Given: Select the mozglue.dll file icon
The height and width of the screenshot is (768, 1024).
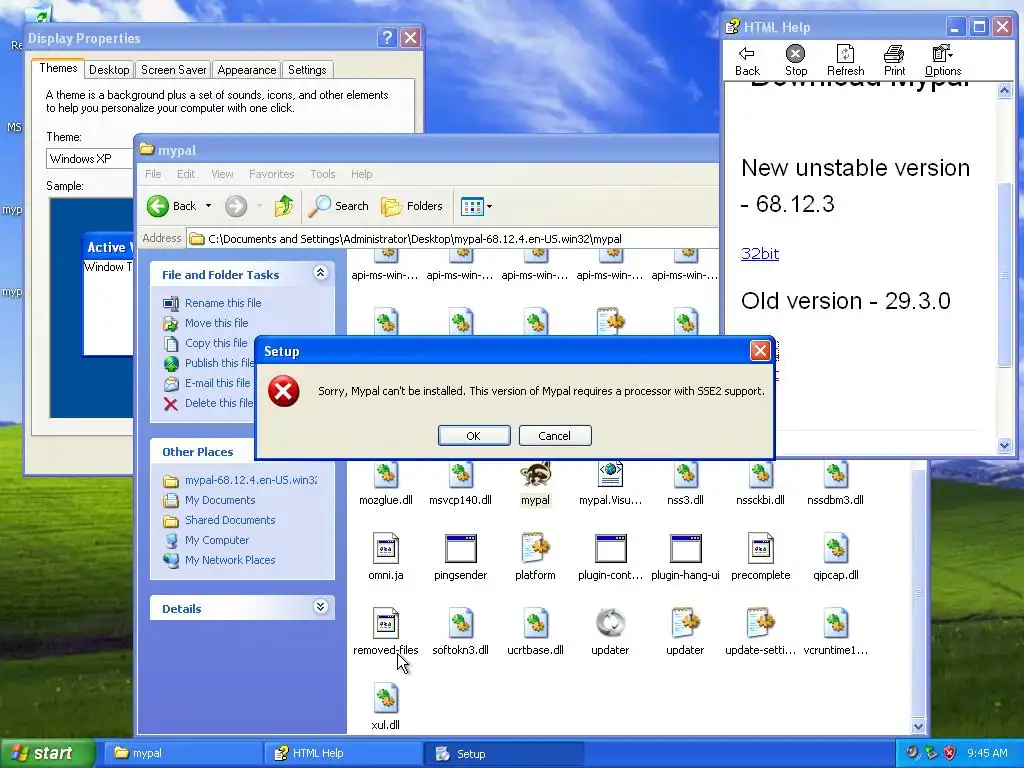Looking at the screenshot, I should pyautogui.click(x=386, y=474).
